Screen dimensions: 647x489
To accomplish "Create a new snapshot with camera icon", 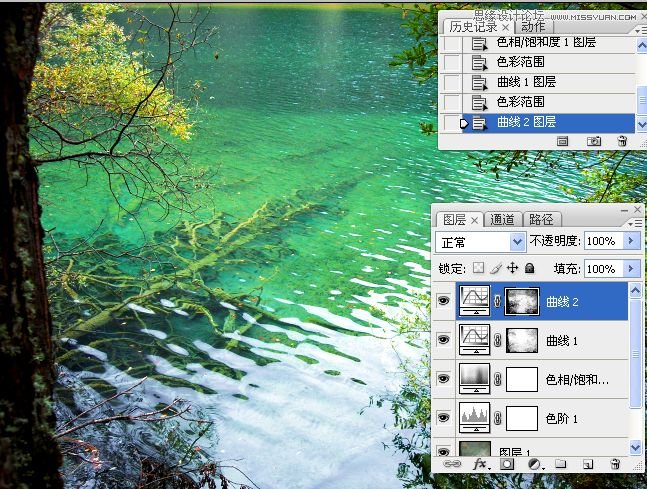I will tap(593, 141).
